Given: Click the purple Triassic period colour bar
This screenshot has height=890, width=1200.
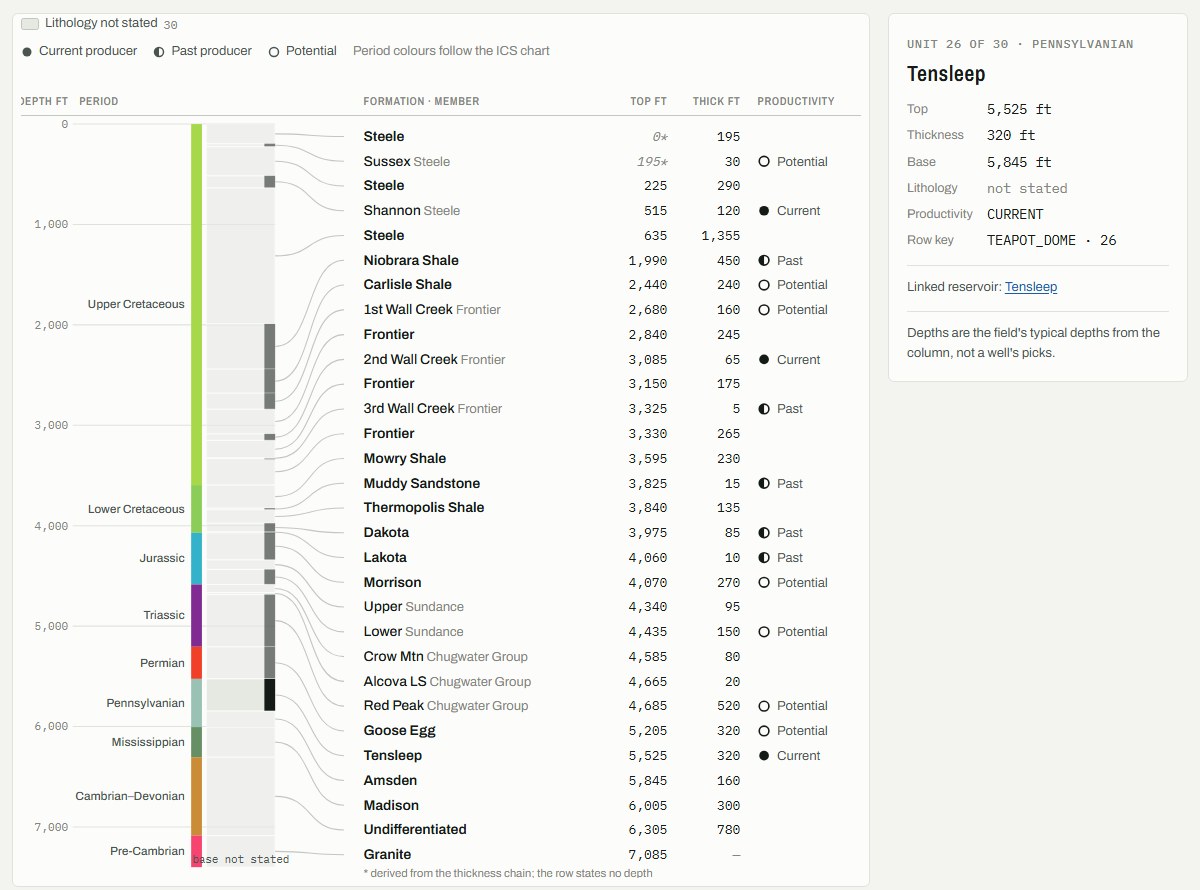Looking at the screenshot, I should [x=196, y=615].
